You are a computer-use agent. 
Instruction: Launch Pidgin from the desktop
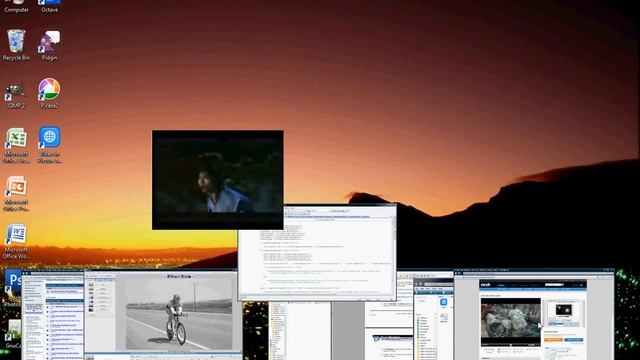(49, 45)
